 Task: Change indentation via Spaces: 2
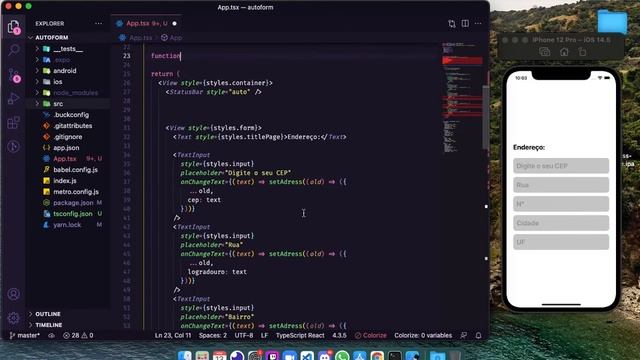point(213,336)
